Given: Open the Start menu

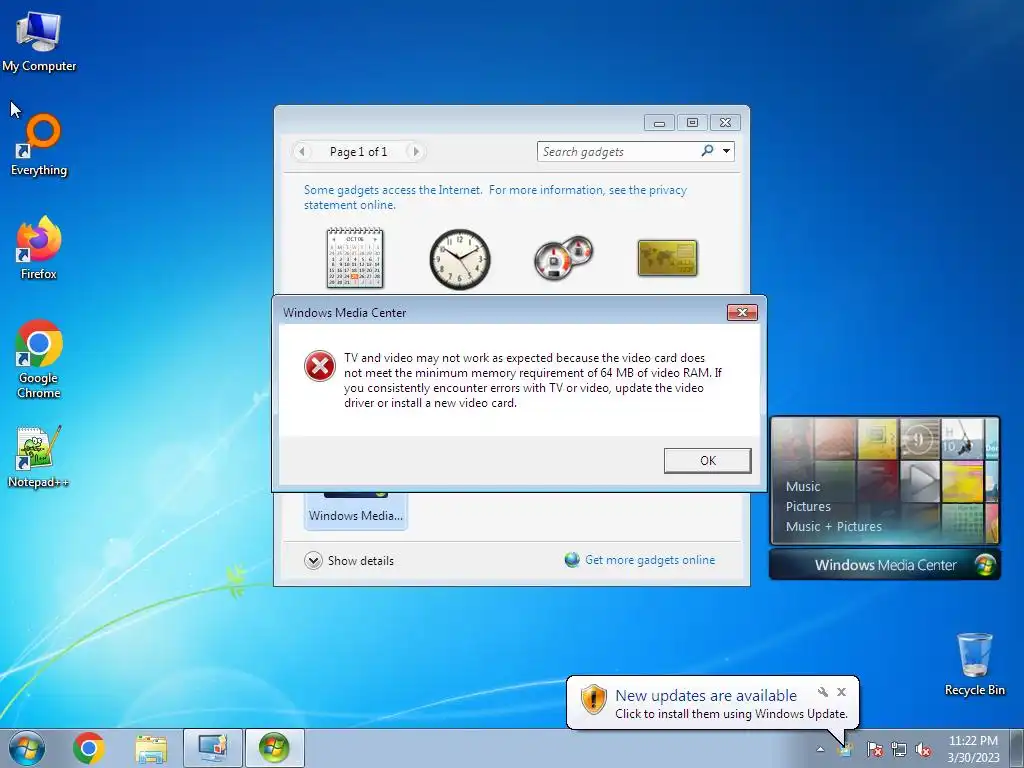Looking at the screenshot, I should click(x=27, y=748).
